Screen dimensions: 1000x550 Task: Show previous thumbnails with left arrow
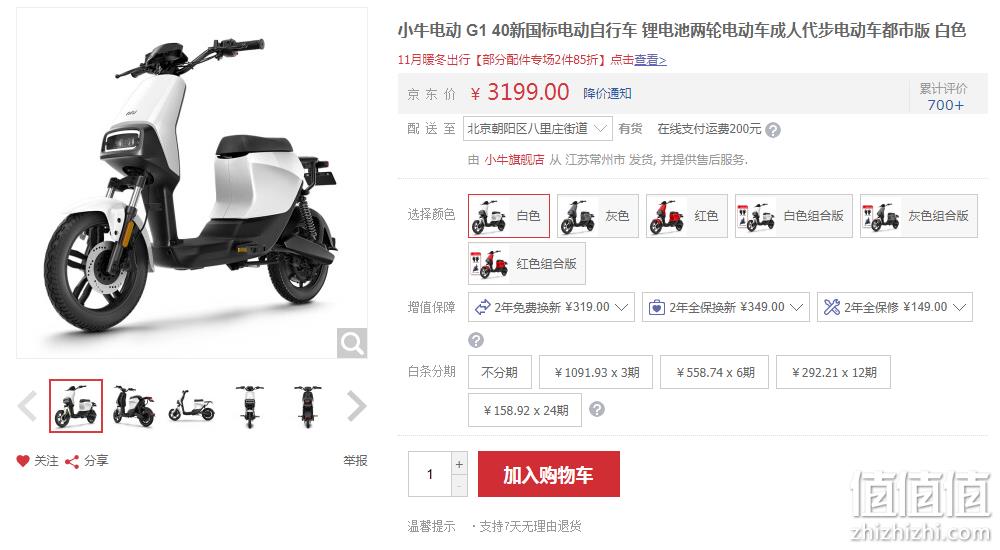[x=27, y=406]
